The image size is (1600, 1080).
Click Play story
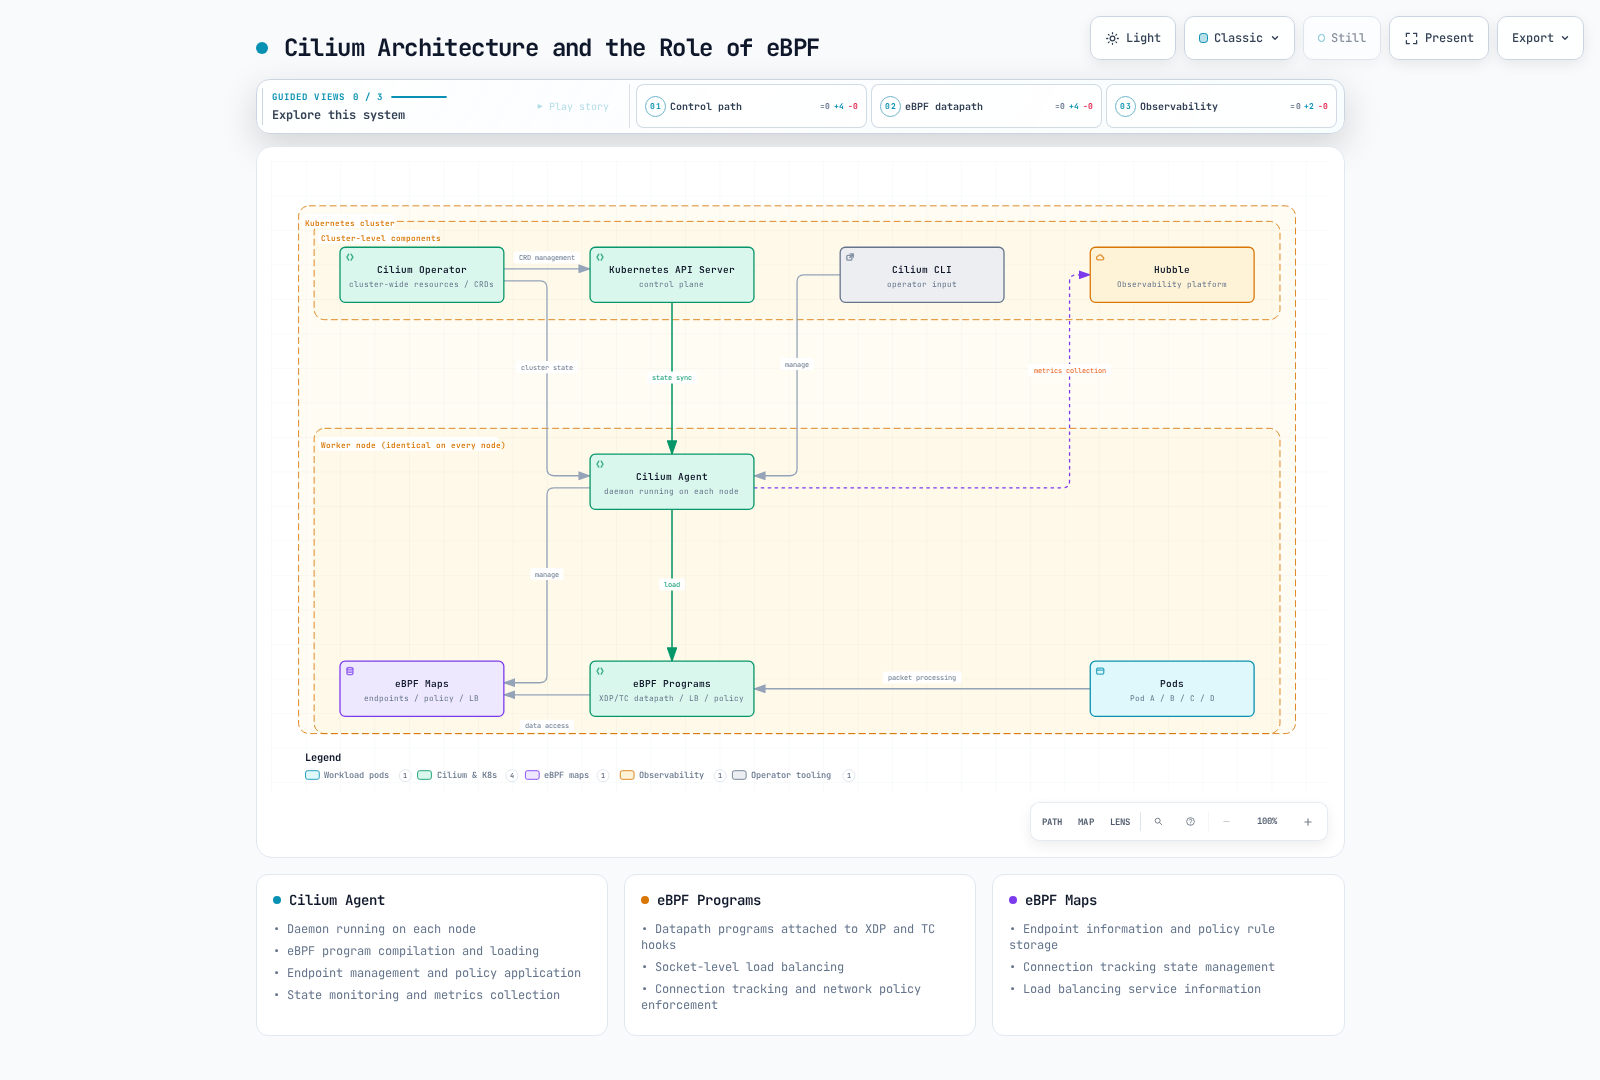[x=573, y=107]
